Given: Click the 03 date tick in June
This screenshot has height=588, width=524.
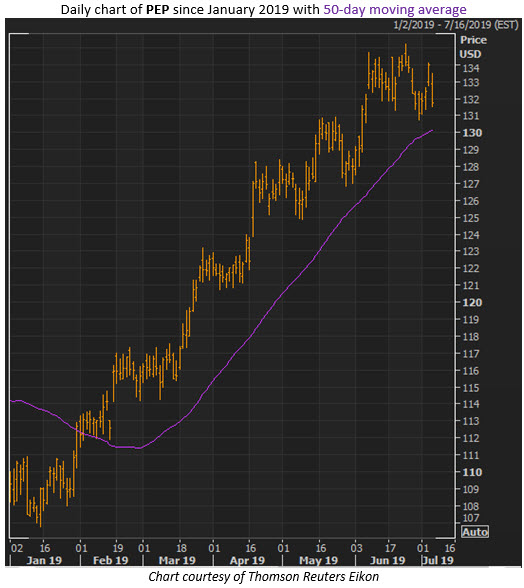Looking at the screenshot, I should pos(356,548).
